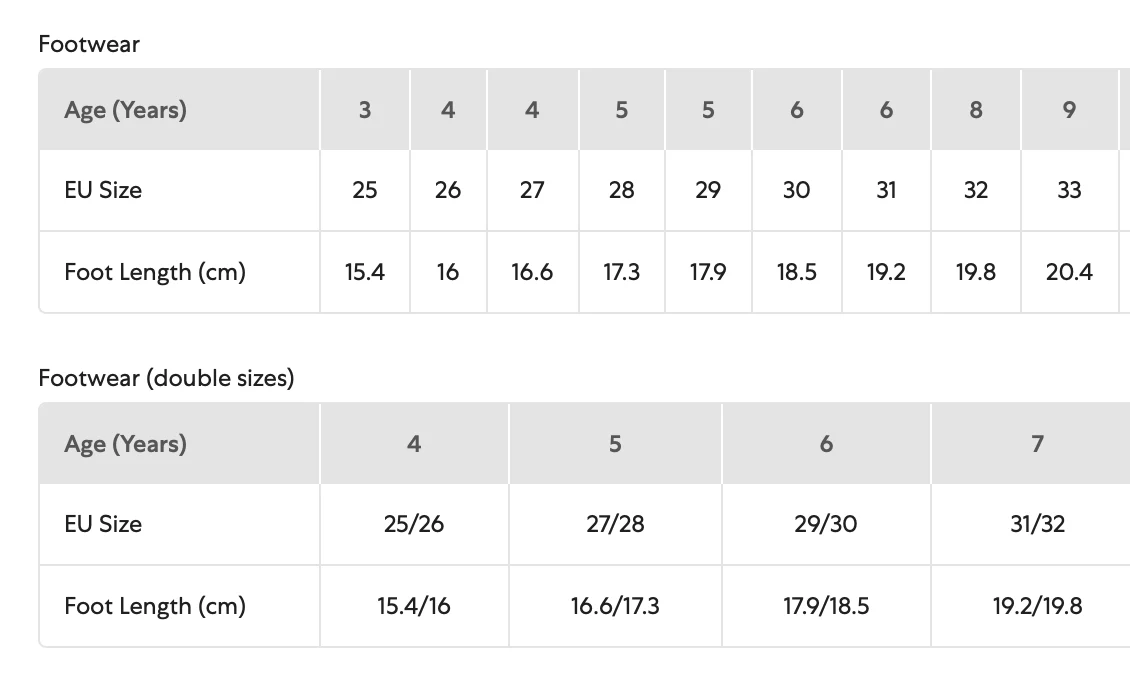
Task: Click age 7 header in double sizes table
Action: click(x=1037, y=444)
